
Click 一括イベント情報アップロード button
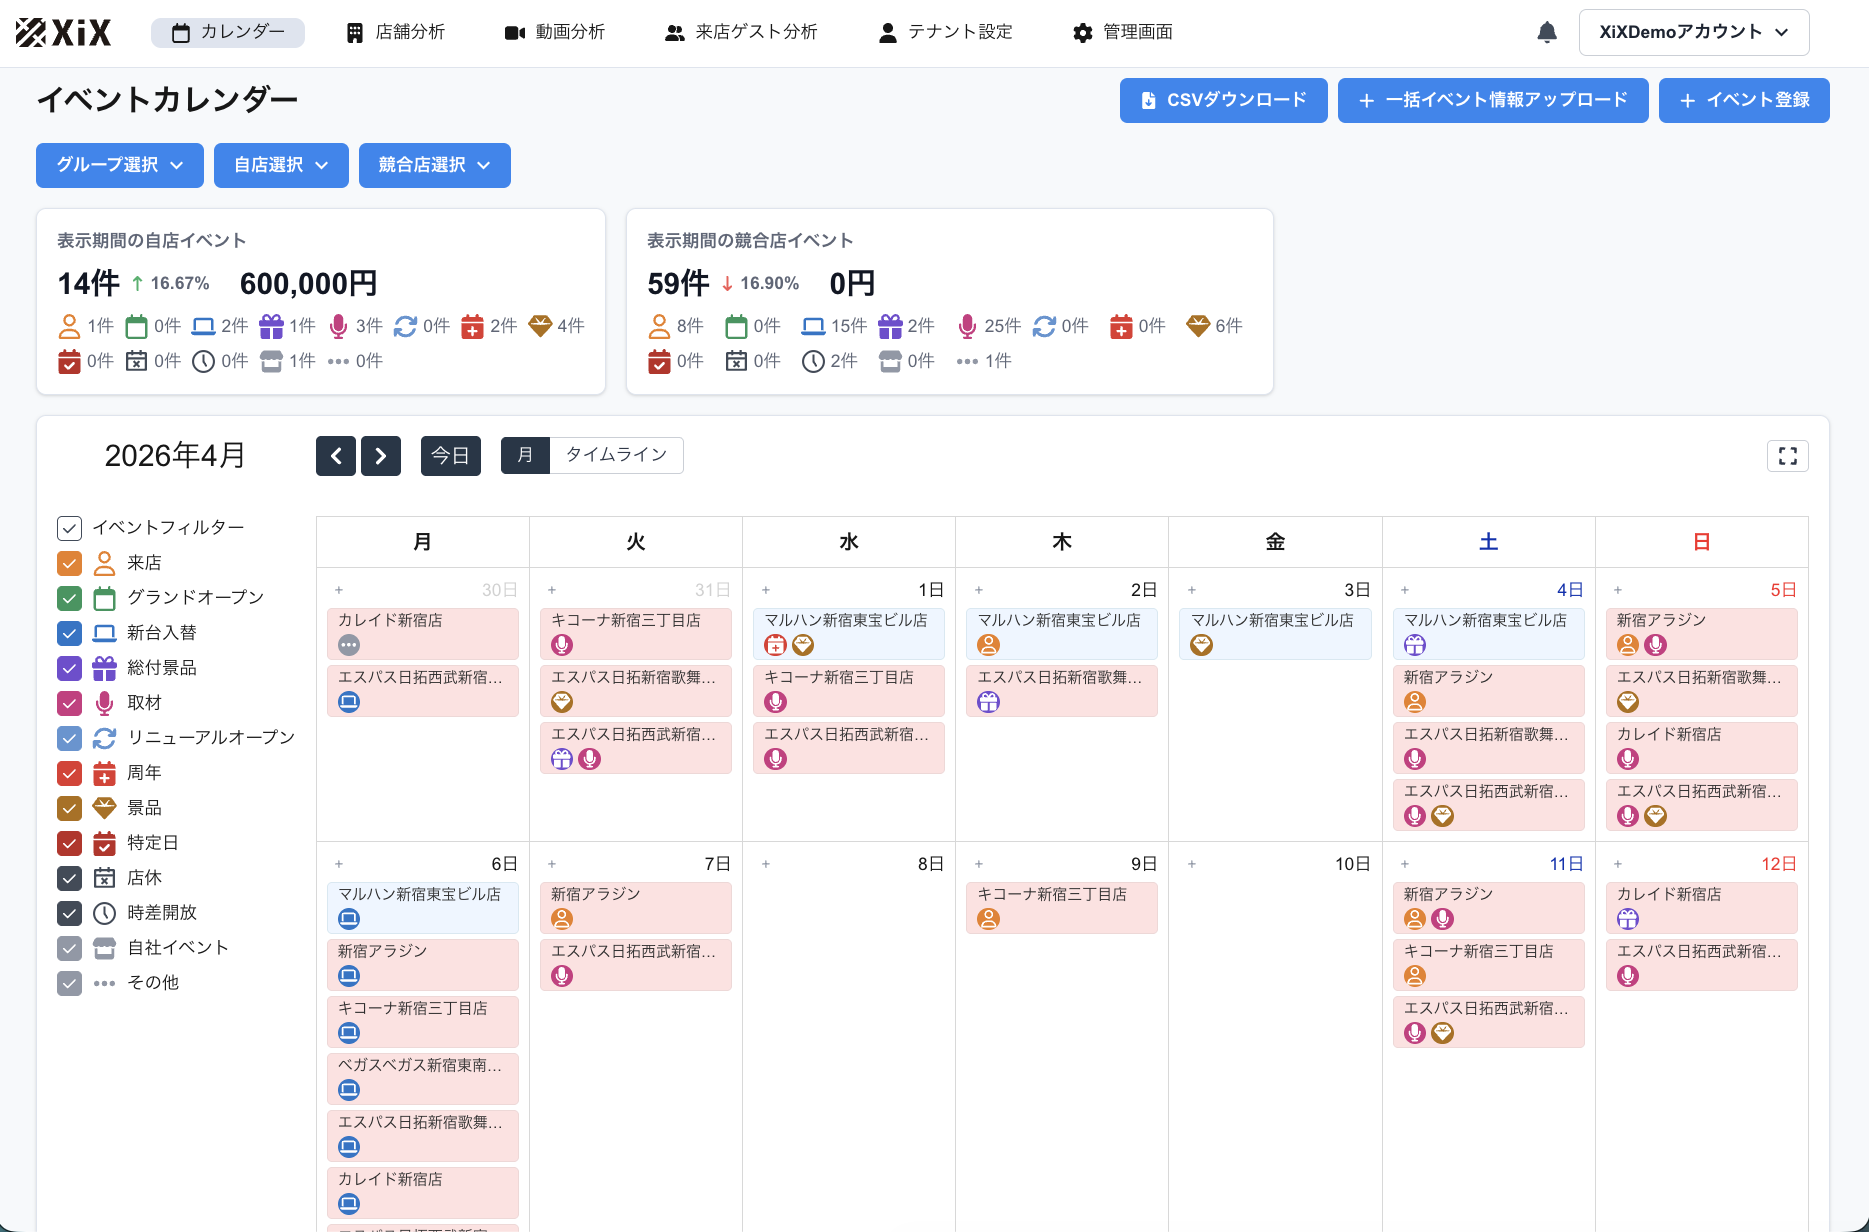point(1493,101)
